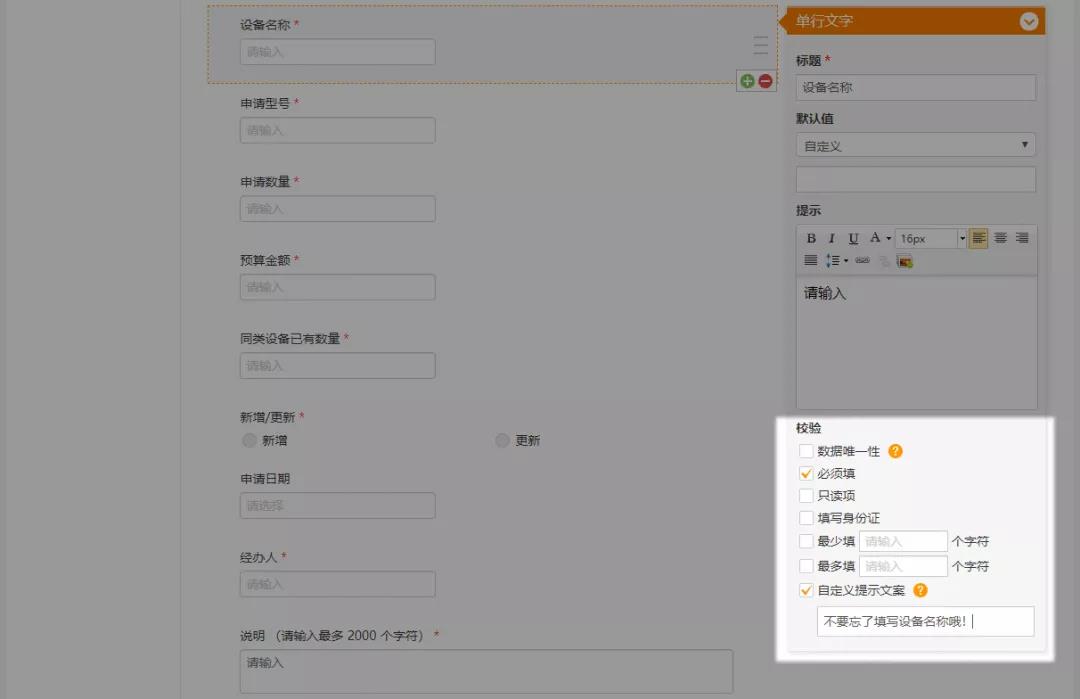Viewport: 1080px width, 699px height.
Task: Enable the 只读项 checkbox
Action: [806, 496]
